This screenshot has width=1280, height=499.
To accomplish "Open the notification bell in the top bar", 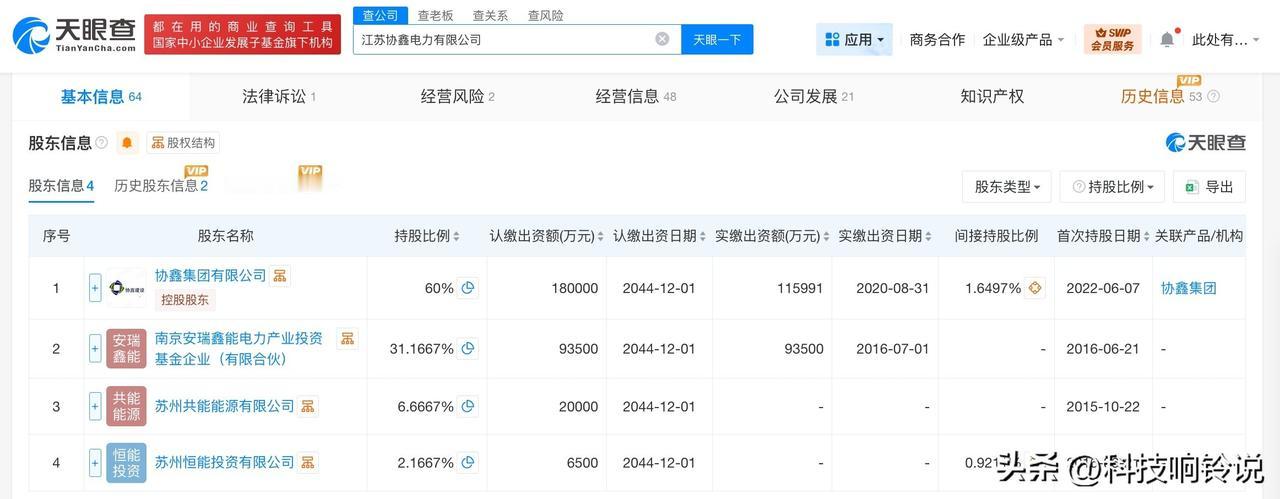I will [x=1167, y=39].
